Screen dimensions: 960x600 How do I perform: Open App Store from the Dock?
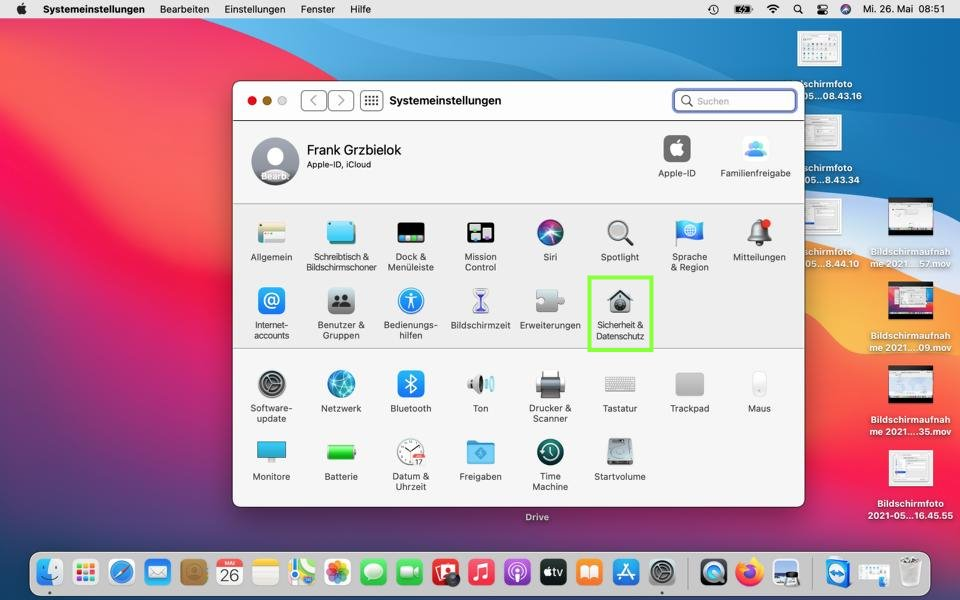[625, 573]
